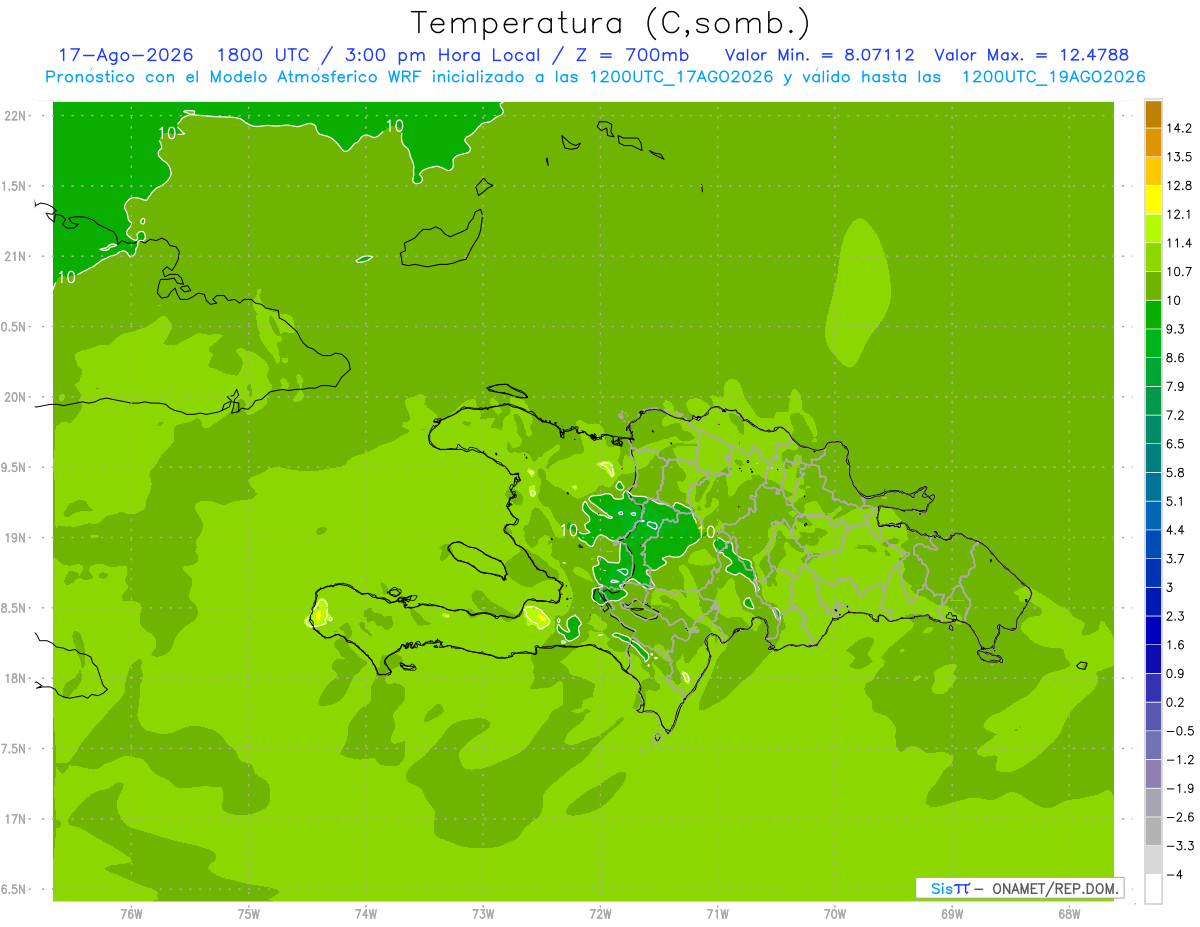Click the '6.5' color bar value
The height and width of the screenshot is (927, 1200).
pyautogui.click(x=1176, y=444)
